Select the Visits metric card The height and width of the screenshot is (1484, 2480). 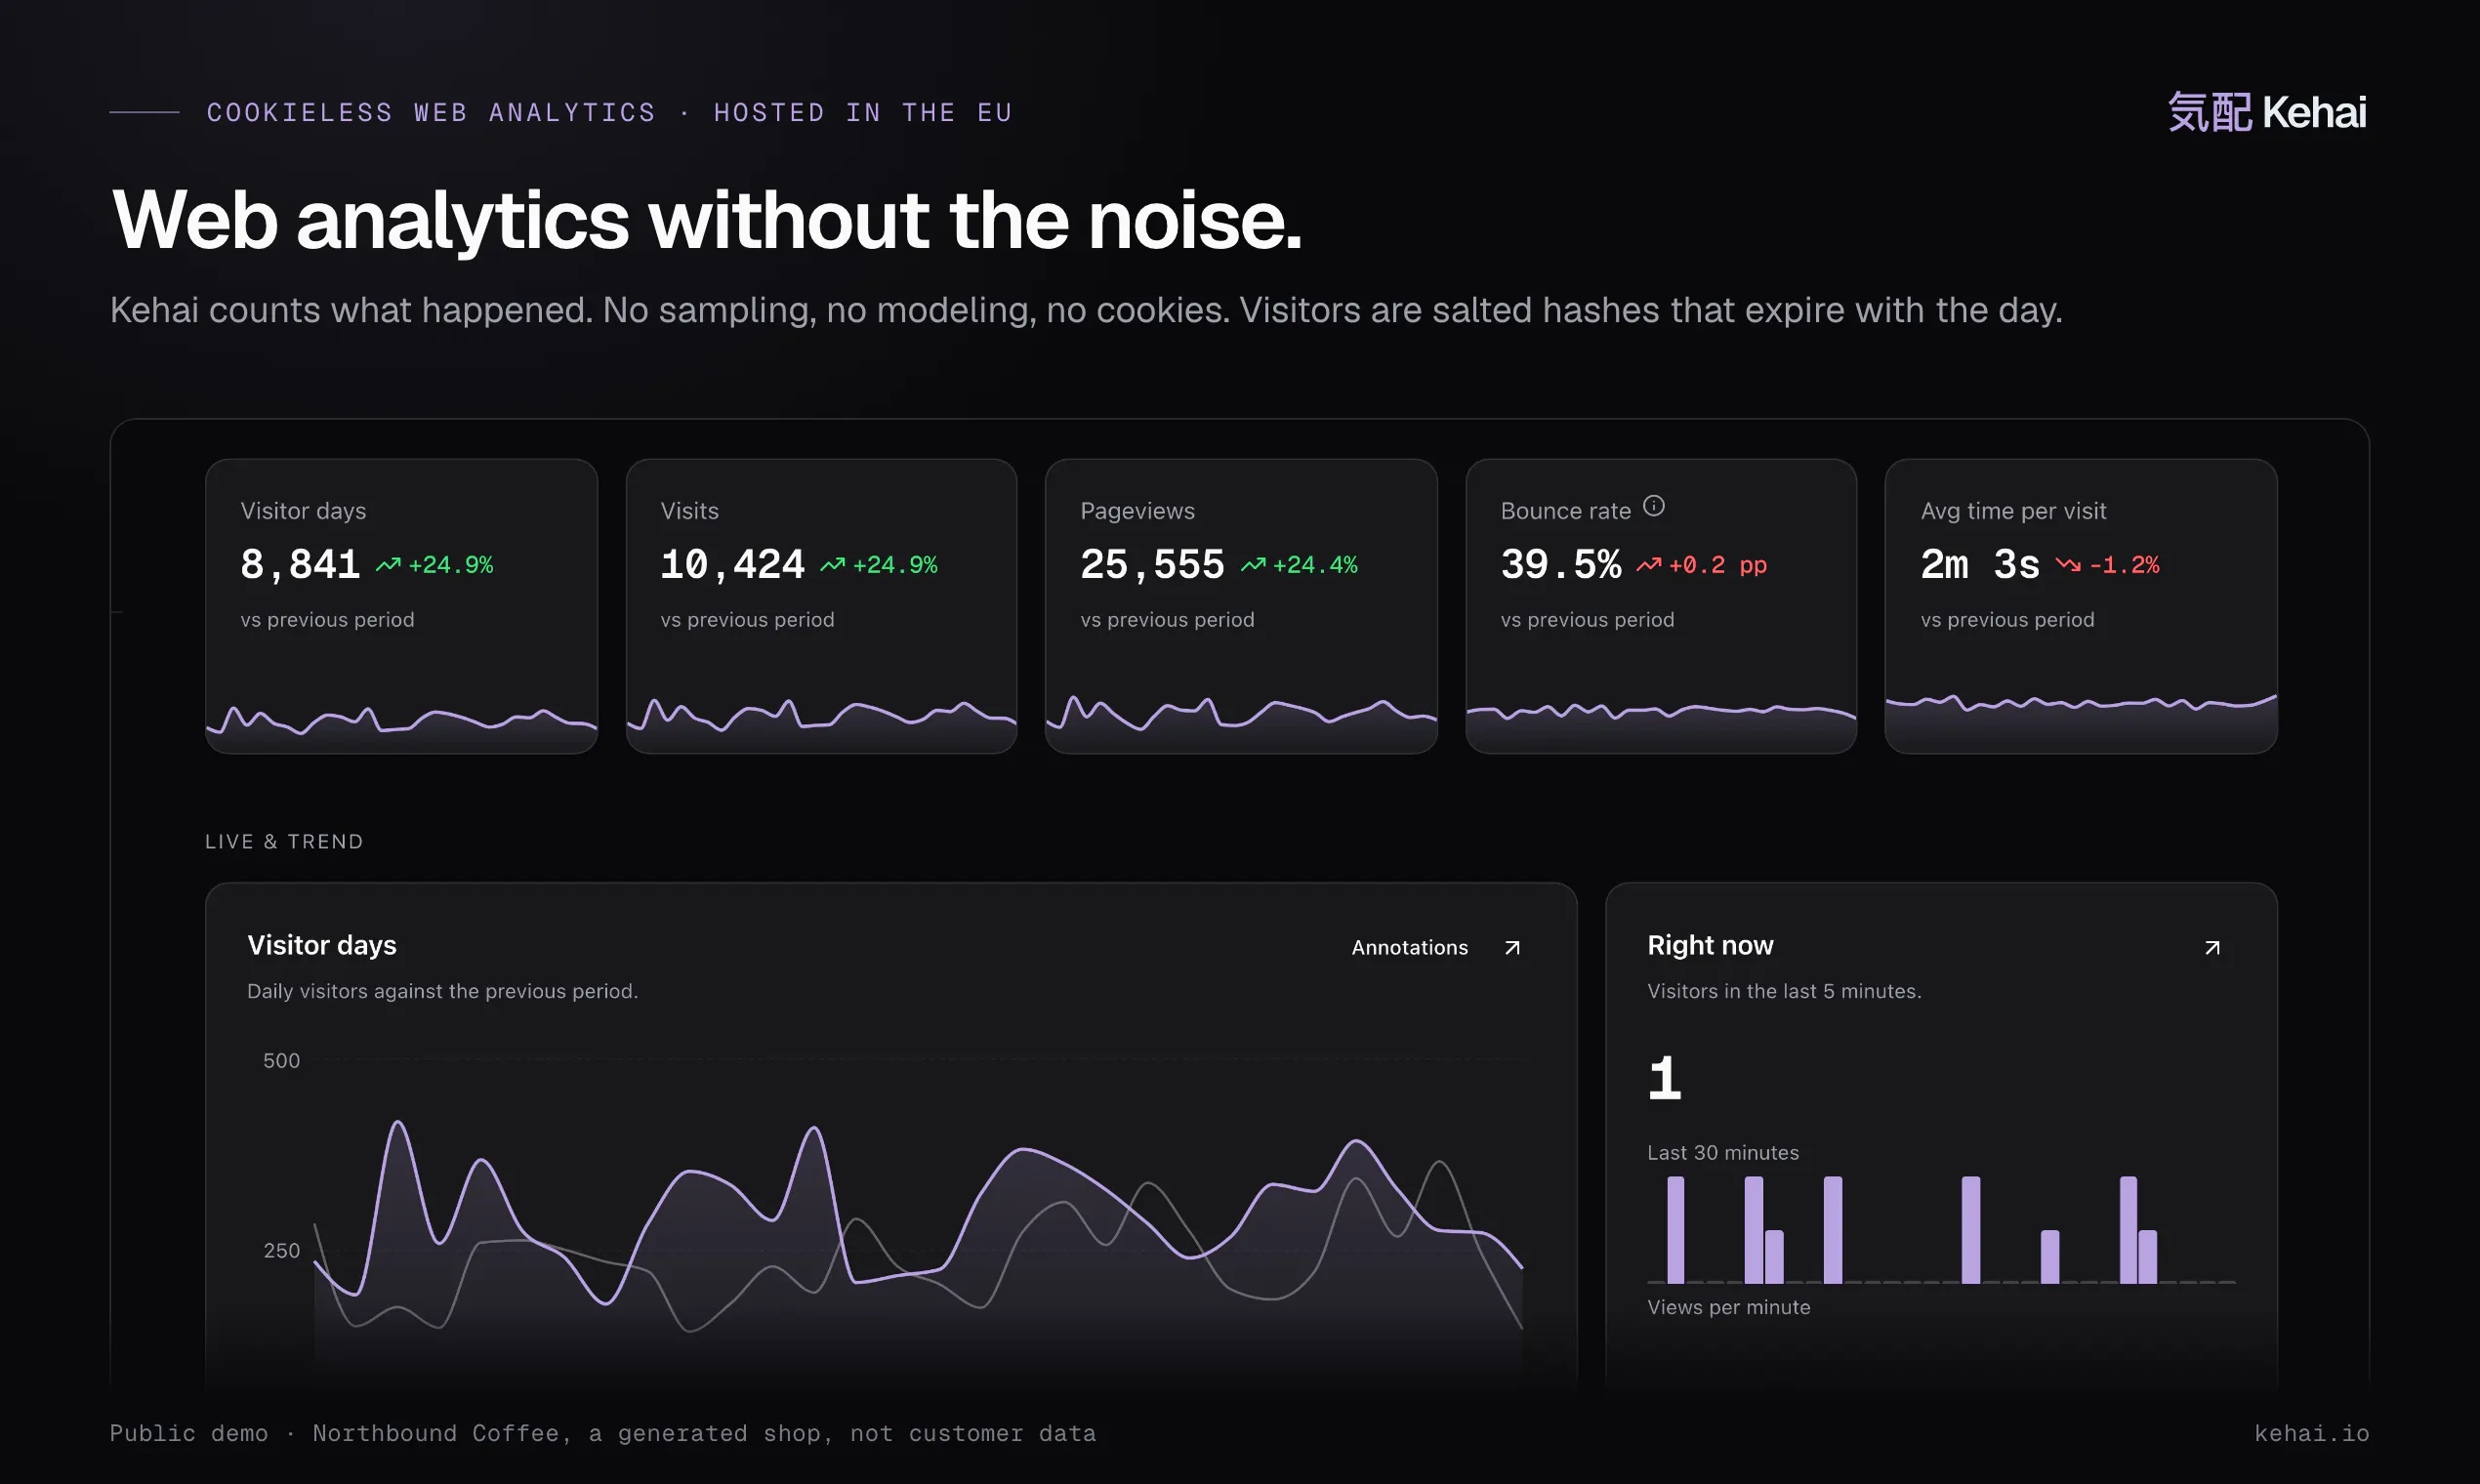coord(821,606)
